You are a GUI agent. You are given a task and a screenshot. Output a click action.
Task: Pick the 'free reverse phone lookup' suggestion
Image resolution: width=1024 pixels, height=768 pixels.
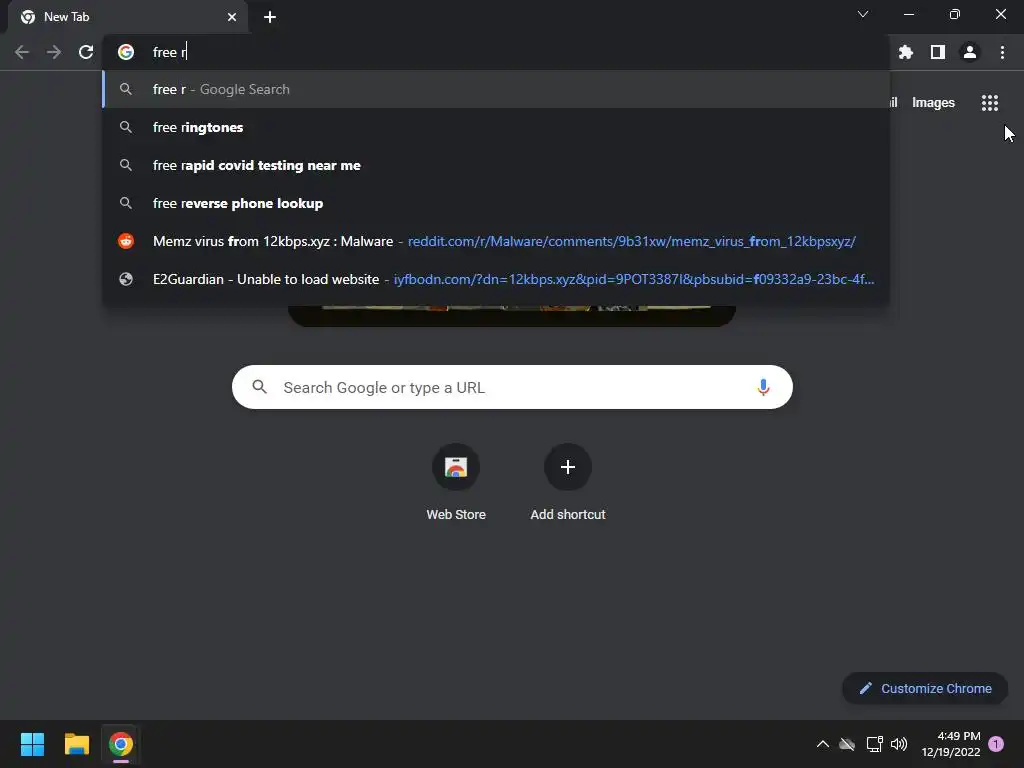point(496,203)
